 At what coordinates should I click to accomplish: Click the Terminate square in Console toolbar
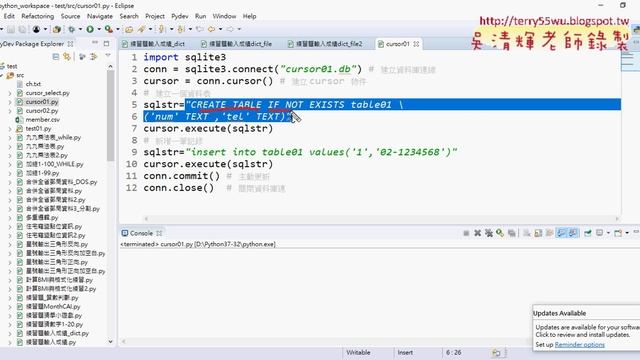tap(466, 233)
